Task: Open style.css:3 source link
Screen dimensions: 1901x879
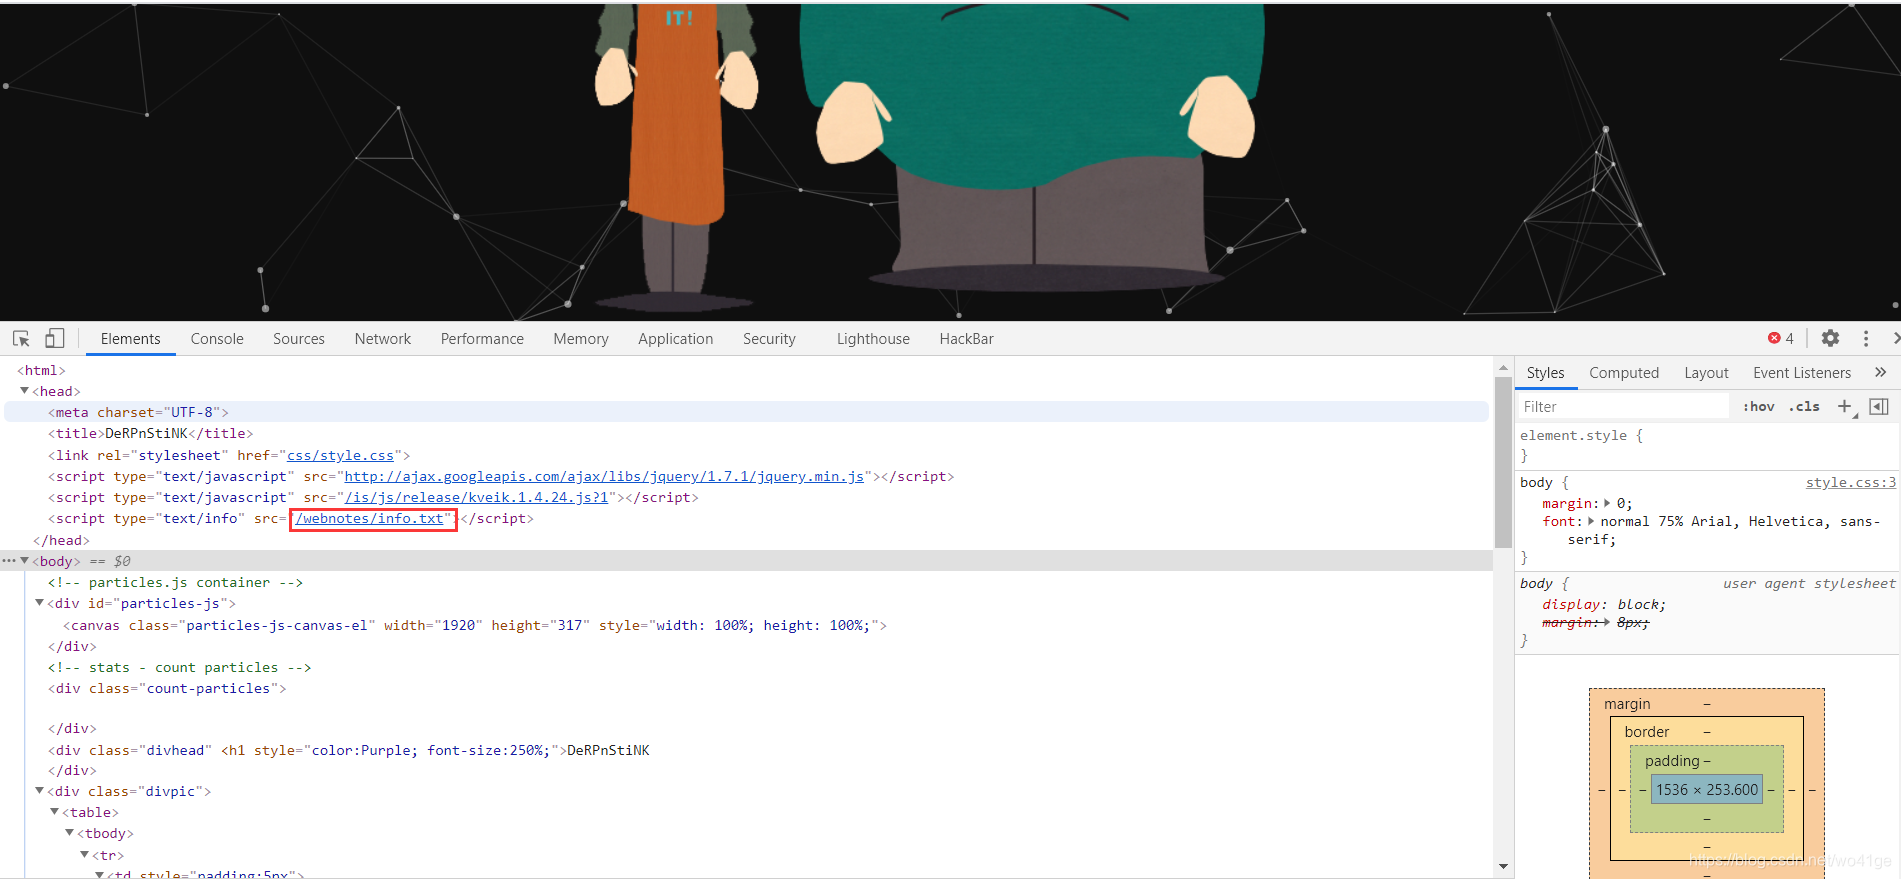Action: pos(1850,482)
